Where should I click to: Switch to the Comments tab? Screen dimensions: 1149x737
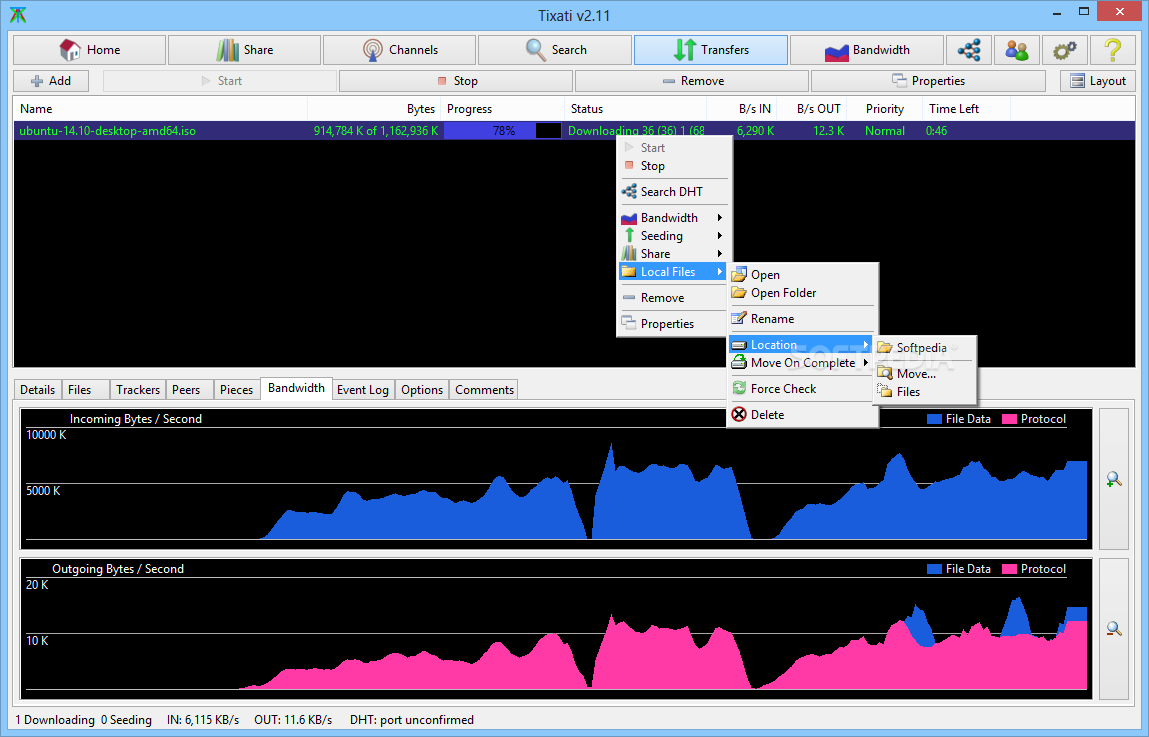click(x=484, y=390)
